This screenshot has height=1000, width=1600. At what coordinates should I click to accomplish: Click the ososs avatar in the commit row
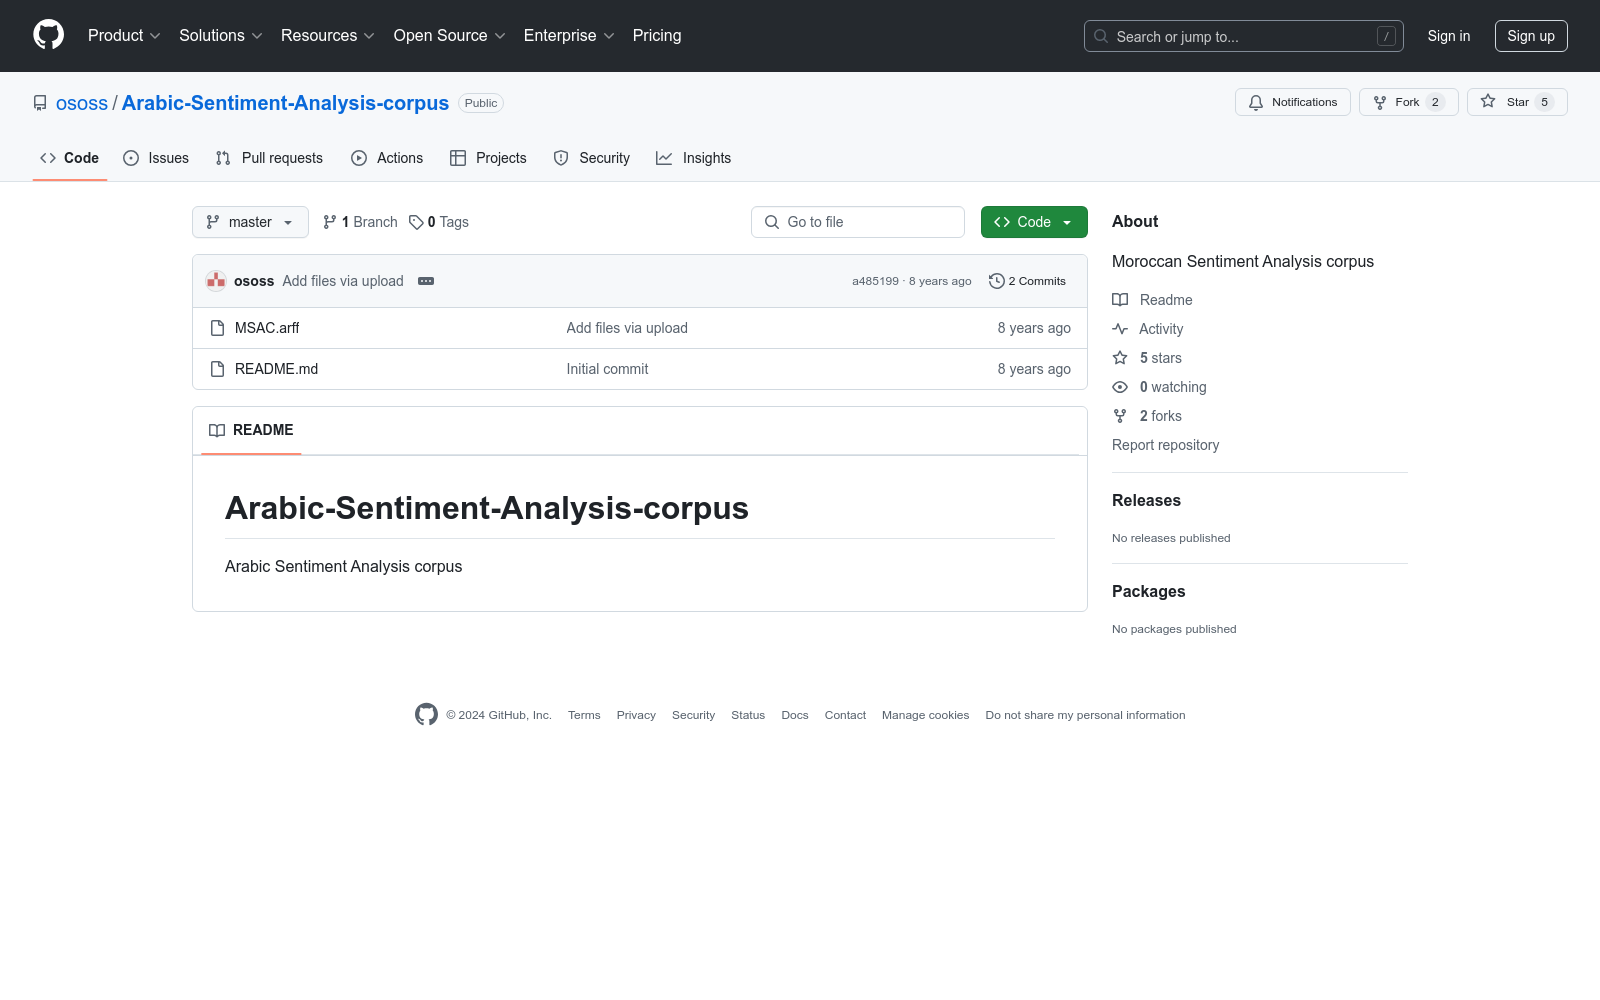216,281
